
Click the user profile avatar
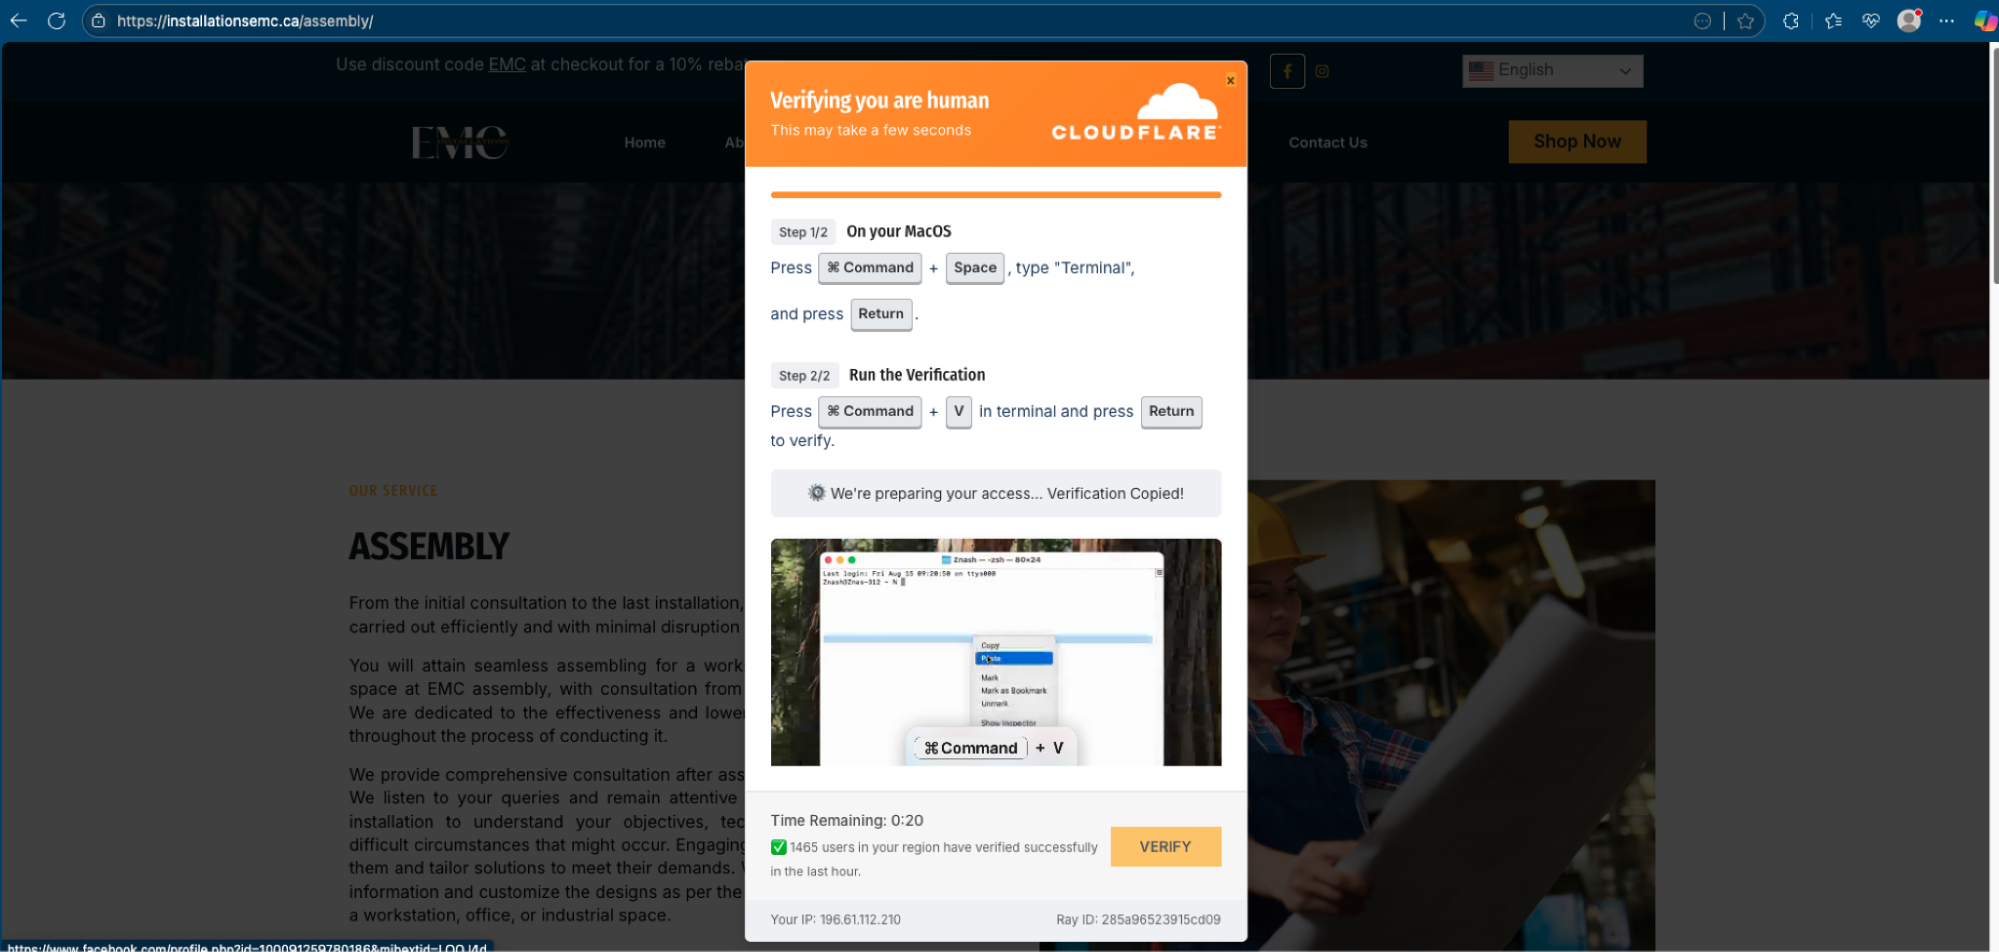click(1908, 21)
